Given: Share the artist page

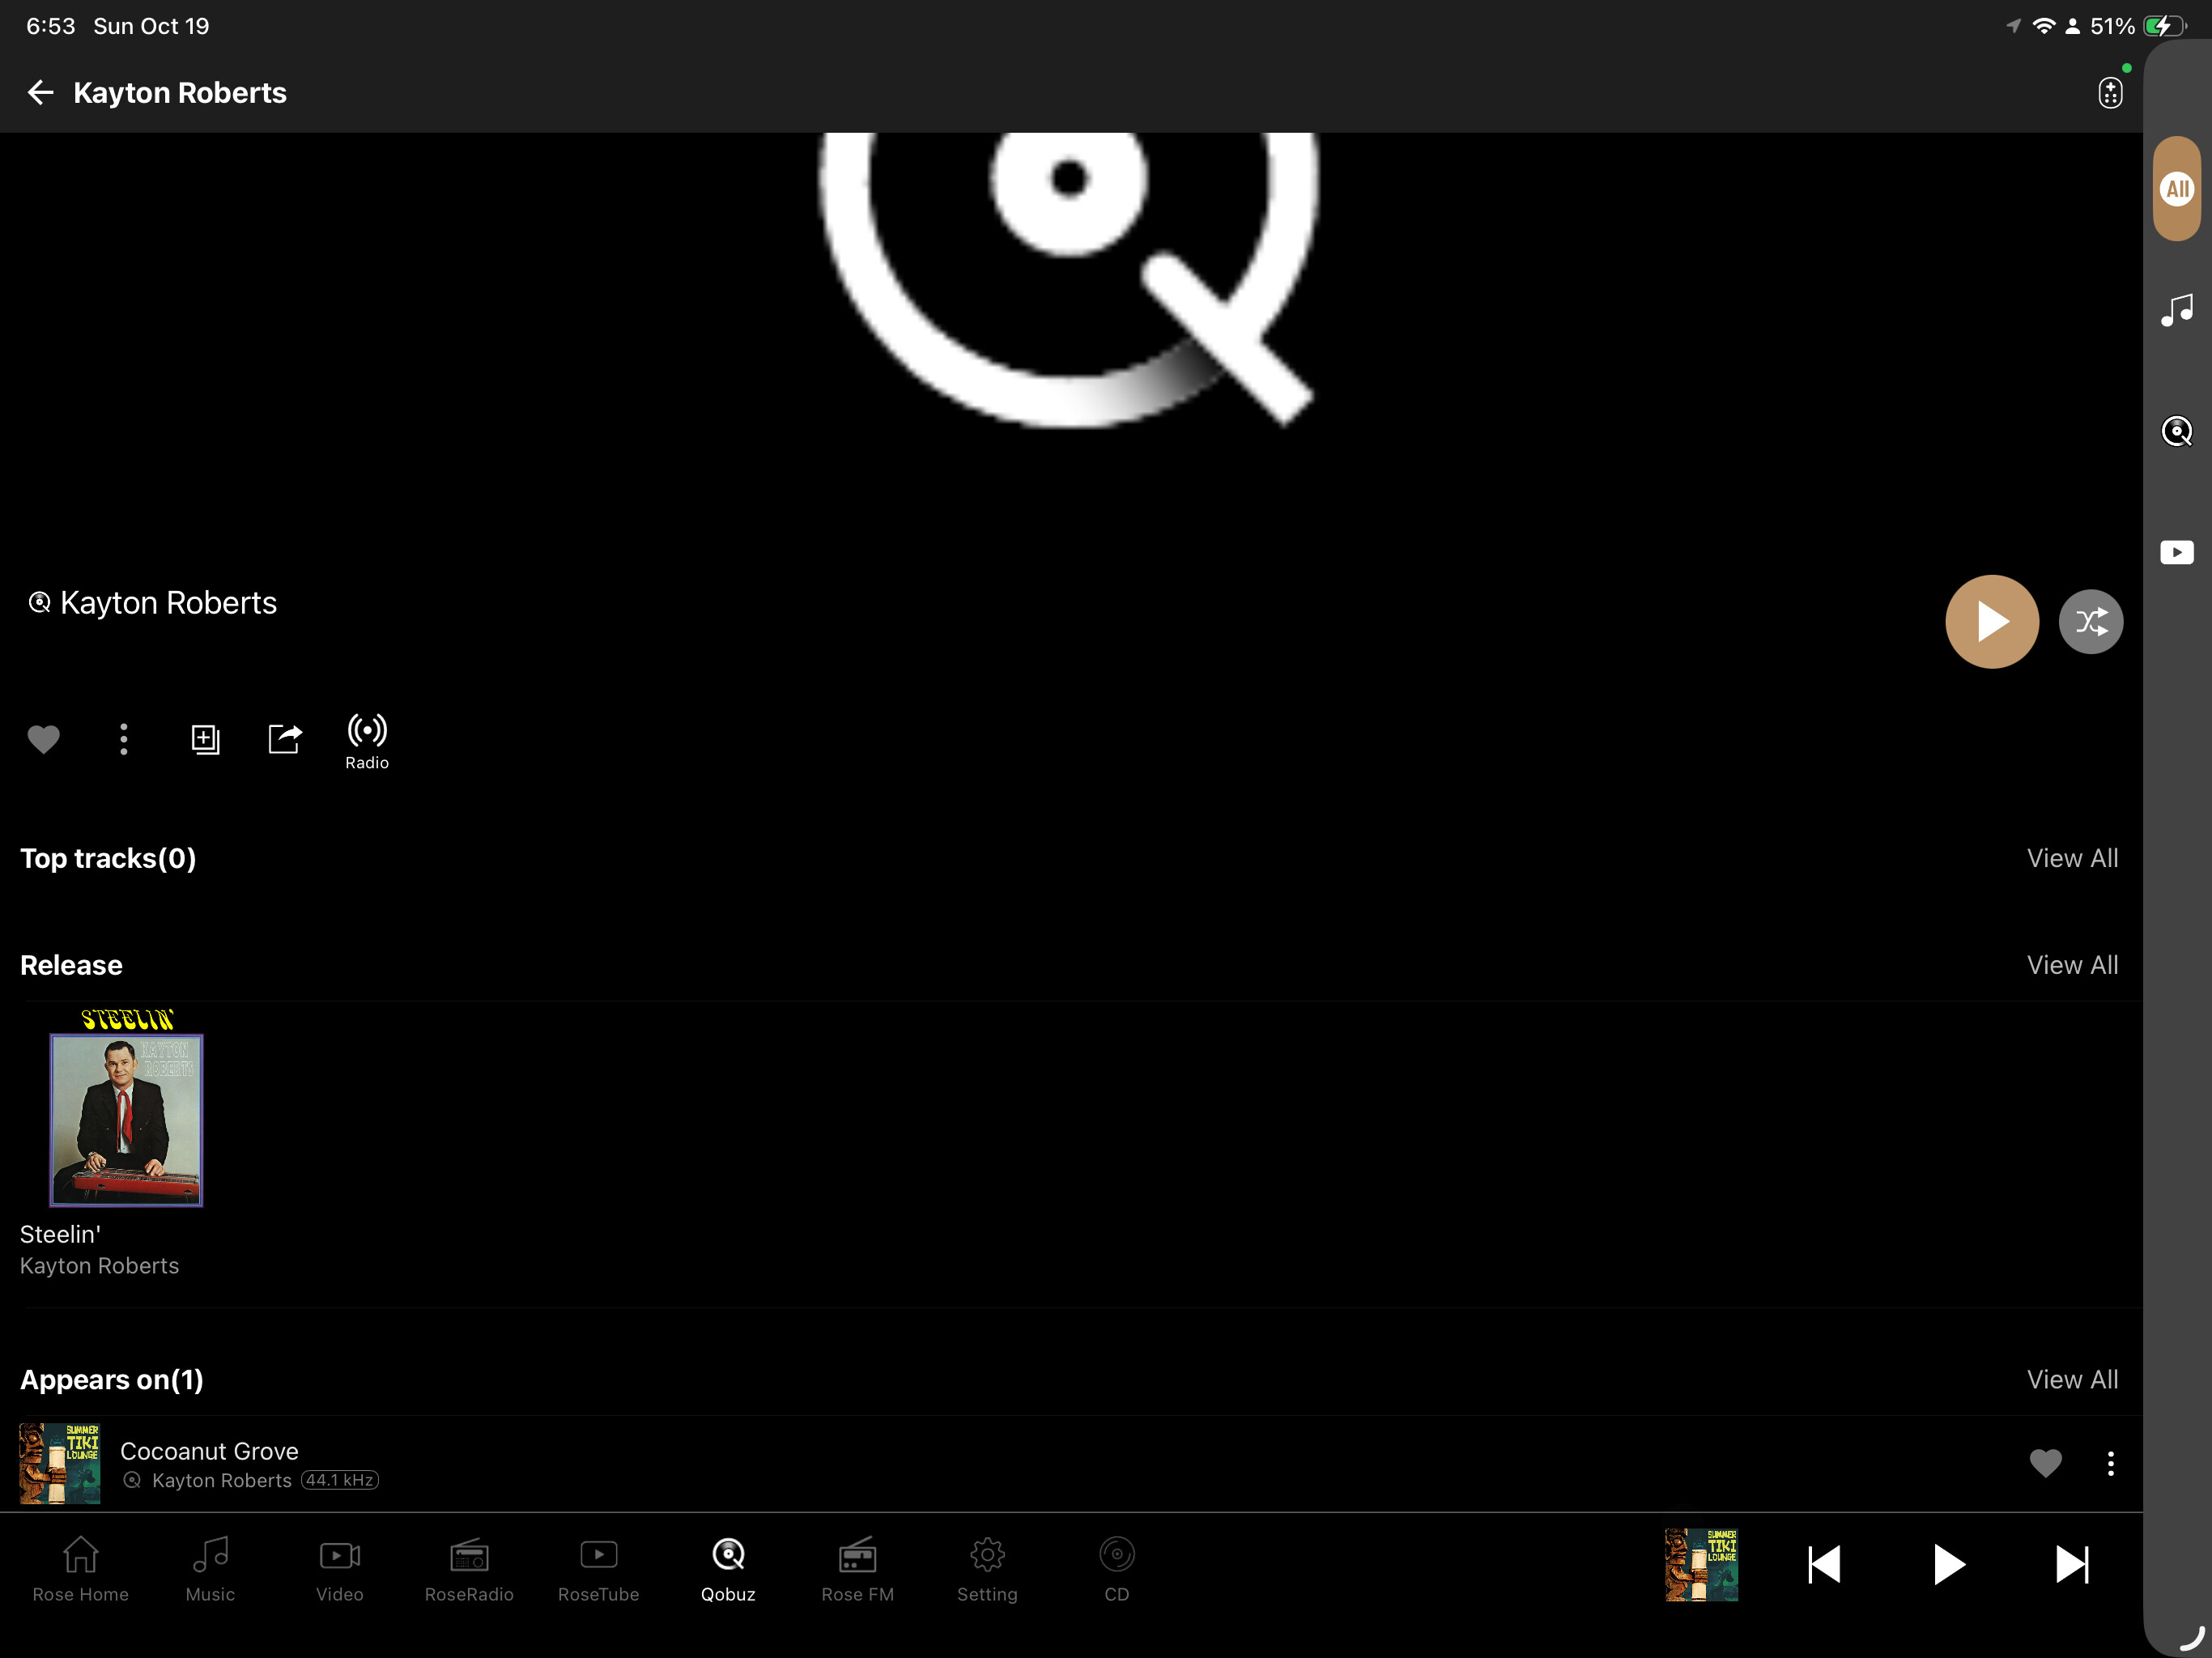Looking at the screenshot, I should pos(285,739).
